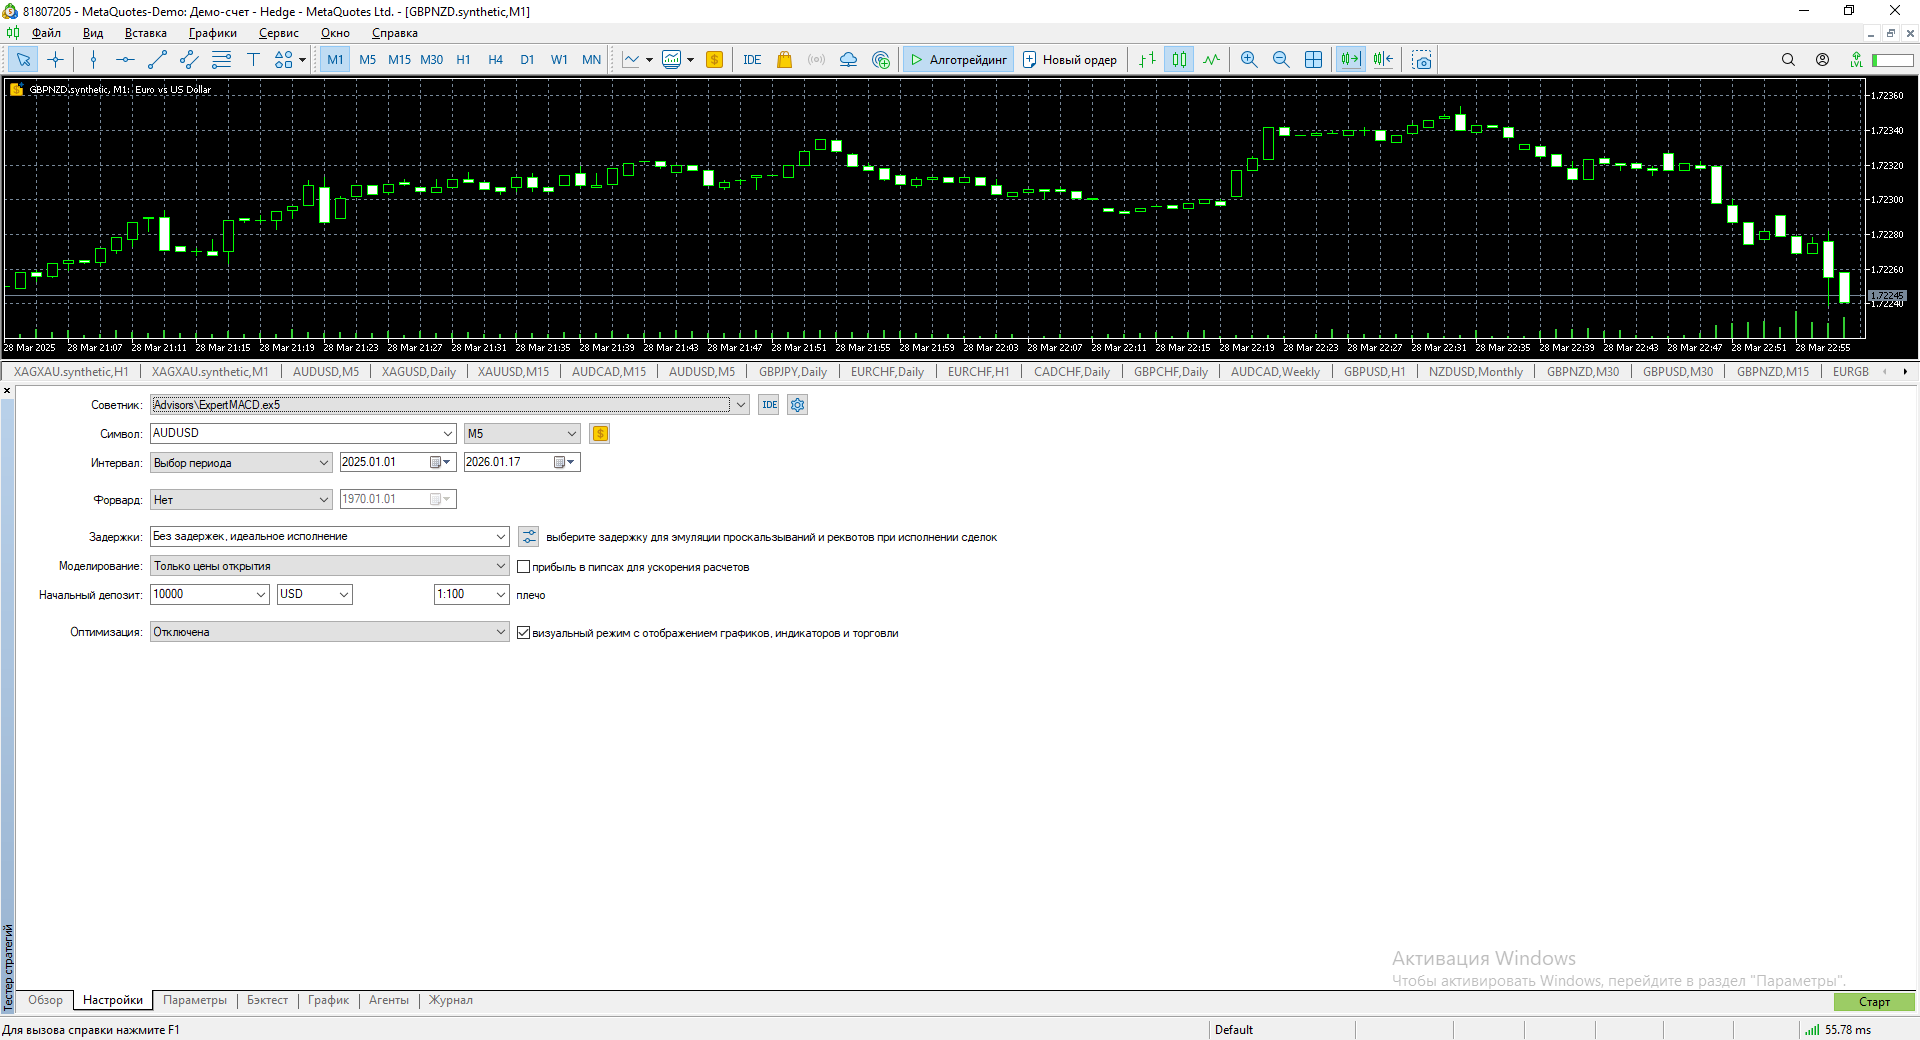Open the Оптимизация dropdown
Viewport: 1920px width, 1040px height.
click(x=501, y=632)
